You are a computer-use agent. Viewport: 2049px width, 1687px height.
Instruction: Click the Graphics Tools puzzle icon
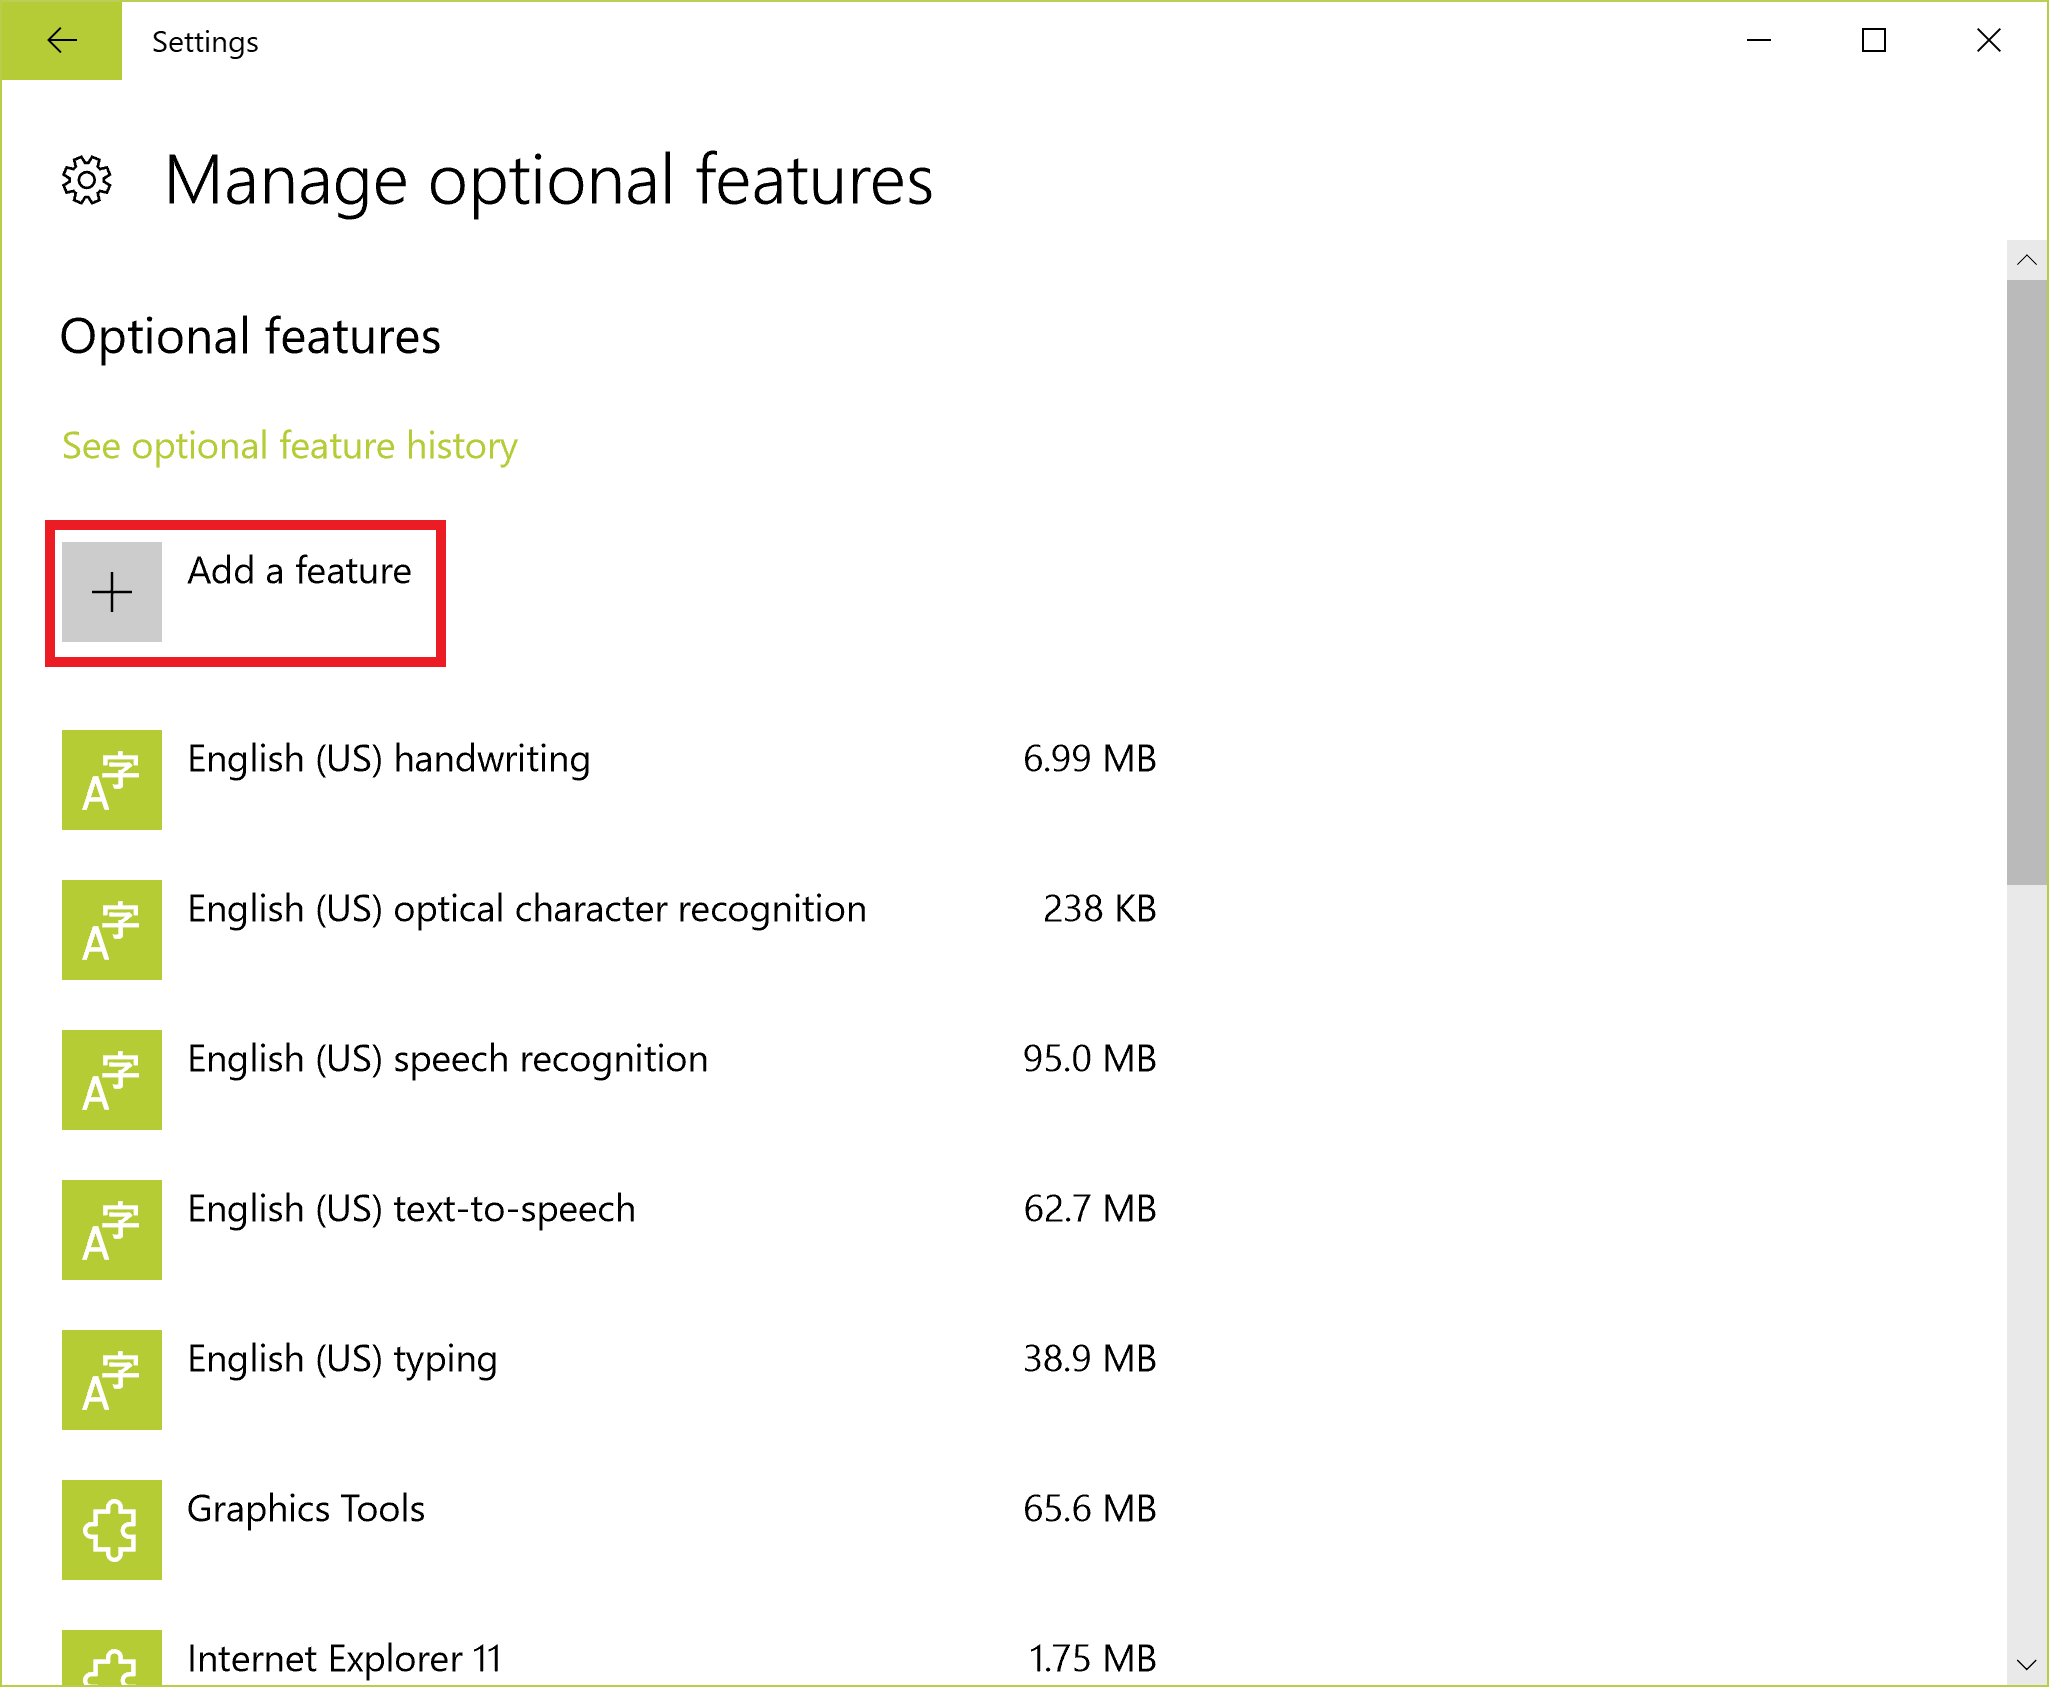111,1529
